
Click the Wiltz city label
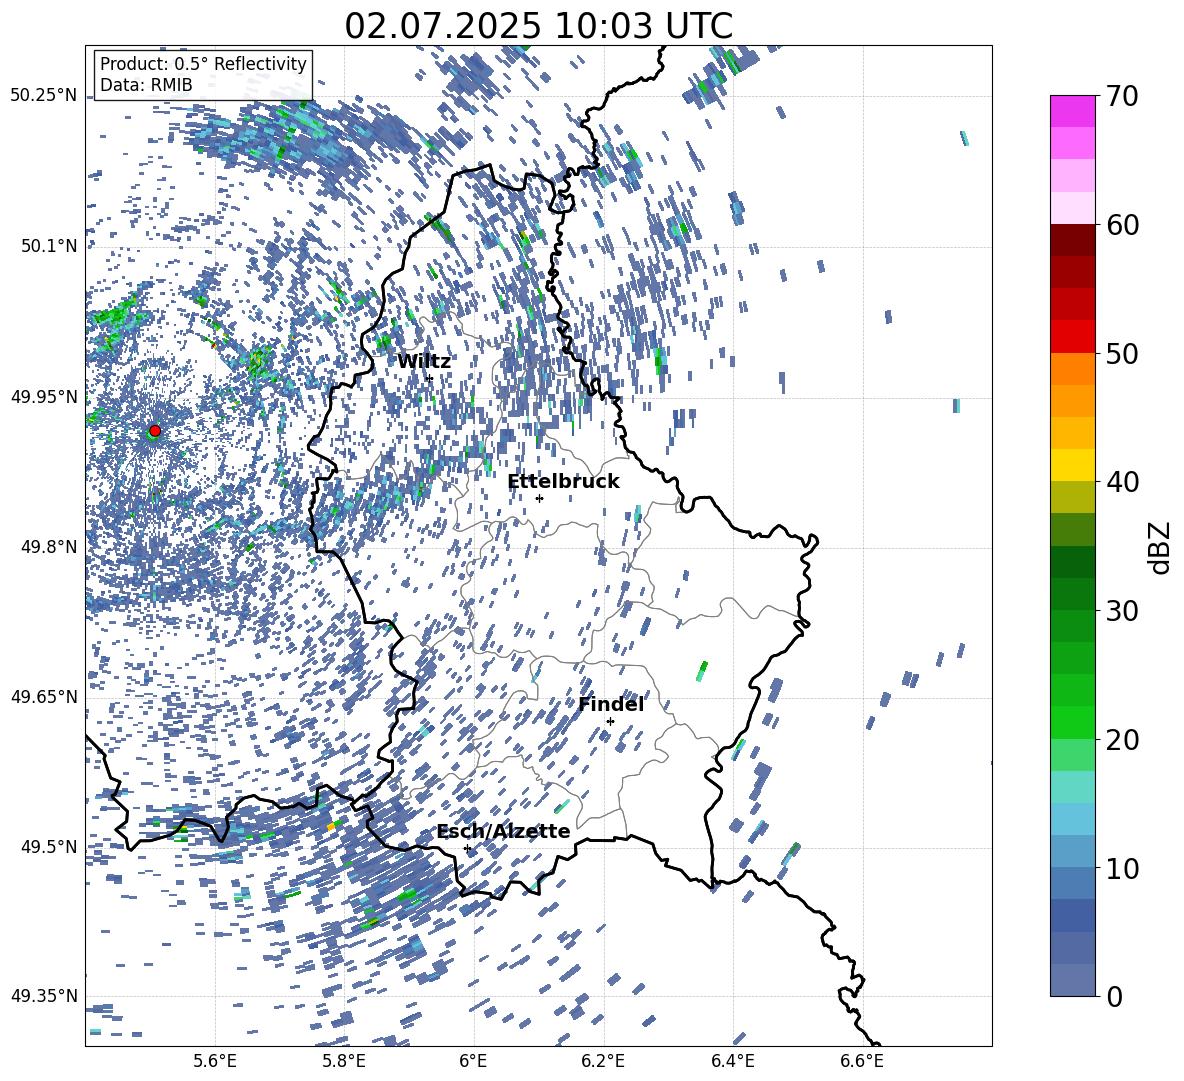point(424,362)
